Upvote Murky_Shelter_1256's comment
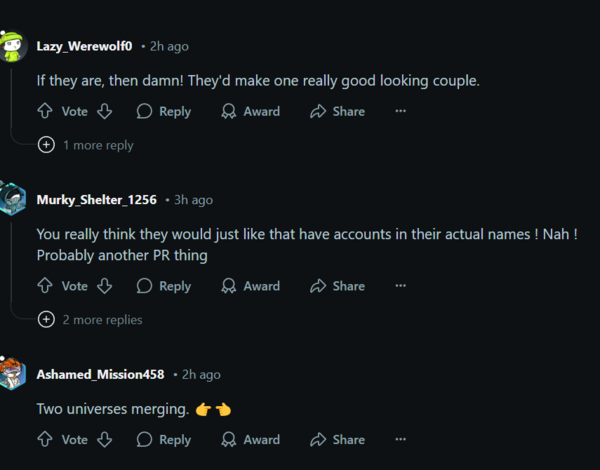Image resolution: width=600 pixels, height=470 pixels. pos(44,286)
